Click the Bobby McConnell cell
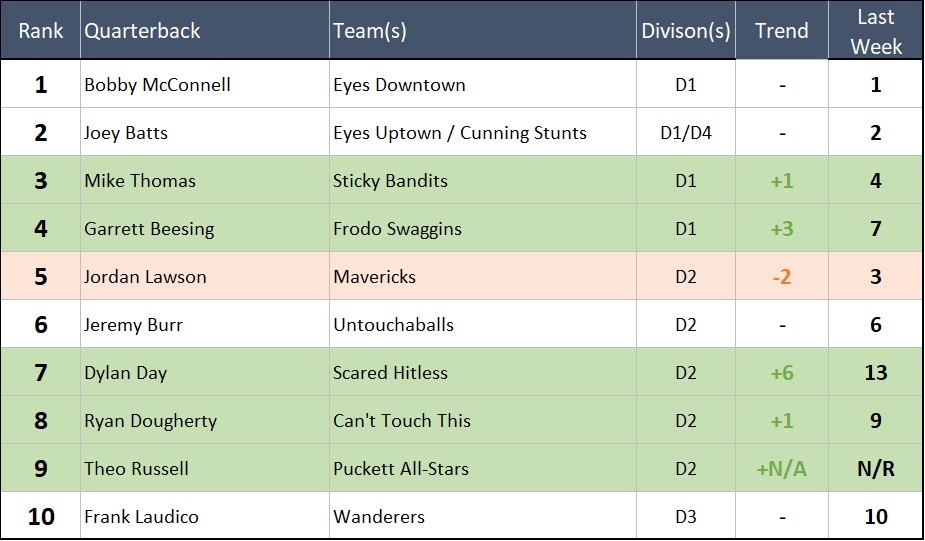Image resolution: width=925 pixels, height=541 pixels. click(157, 85)
